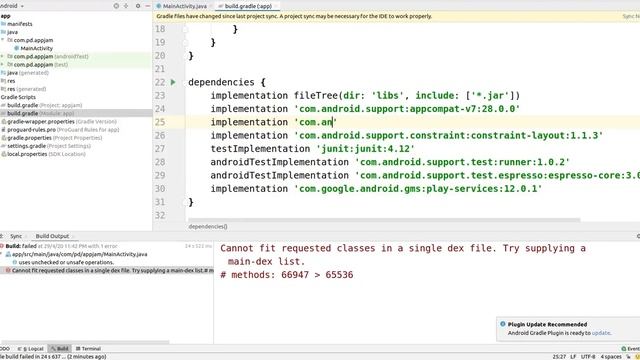Click the red error icon on dex error row
640x360 pixels.
click(8, 271)
